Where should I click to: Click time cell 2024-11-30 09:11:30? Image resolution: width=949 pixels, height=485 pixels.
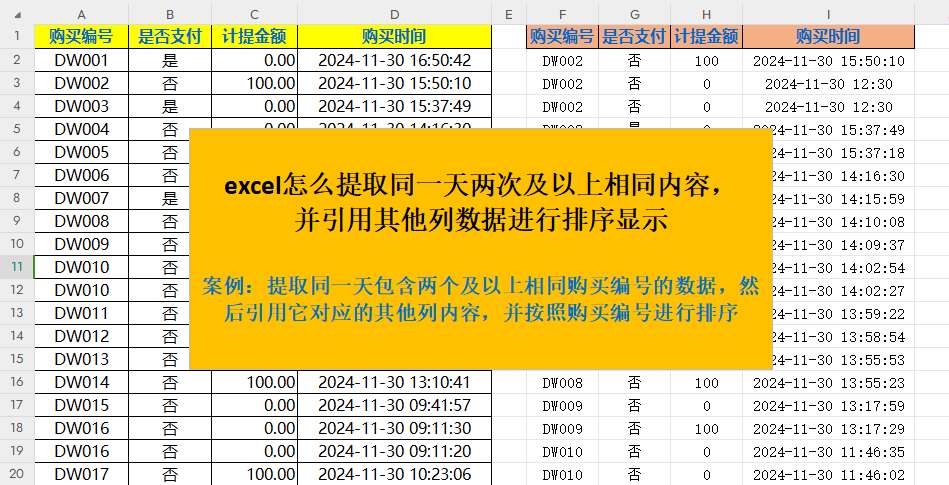tap(395, 428)
